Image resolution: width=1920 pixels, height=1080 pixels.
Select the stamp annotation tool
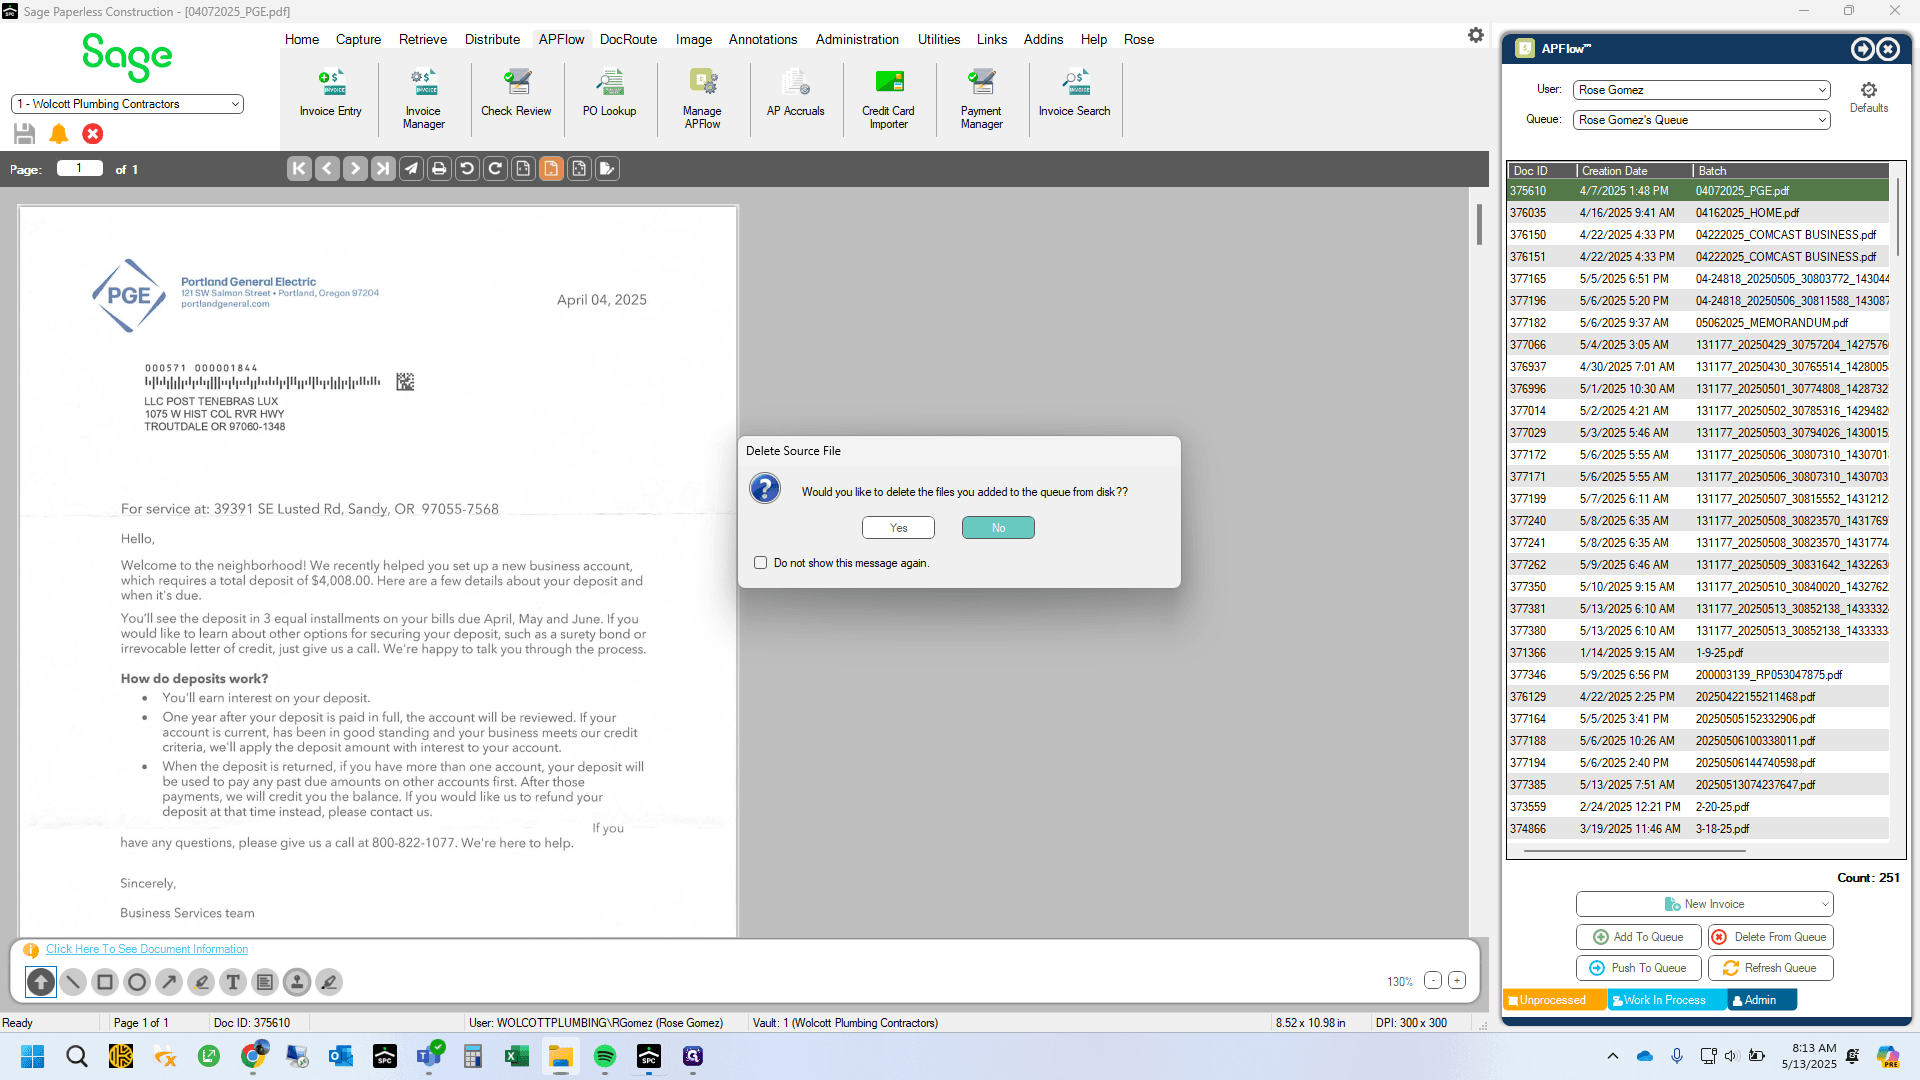(297, 982)
